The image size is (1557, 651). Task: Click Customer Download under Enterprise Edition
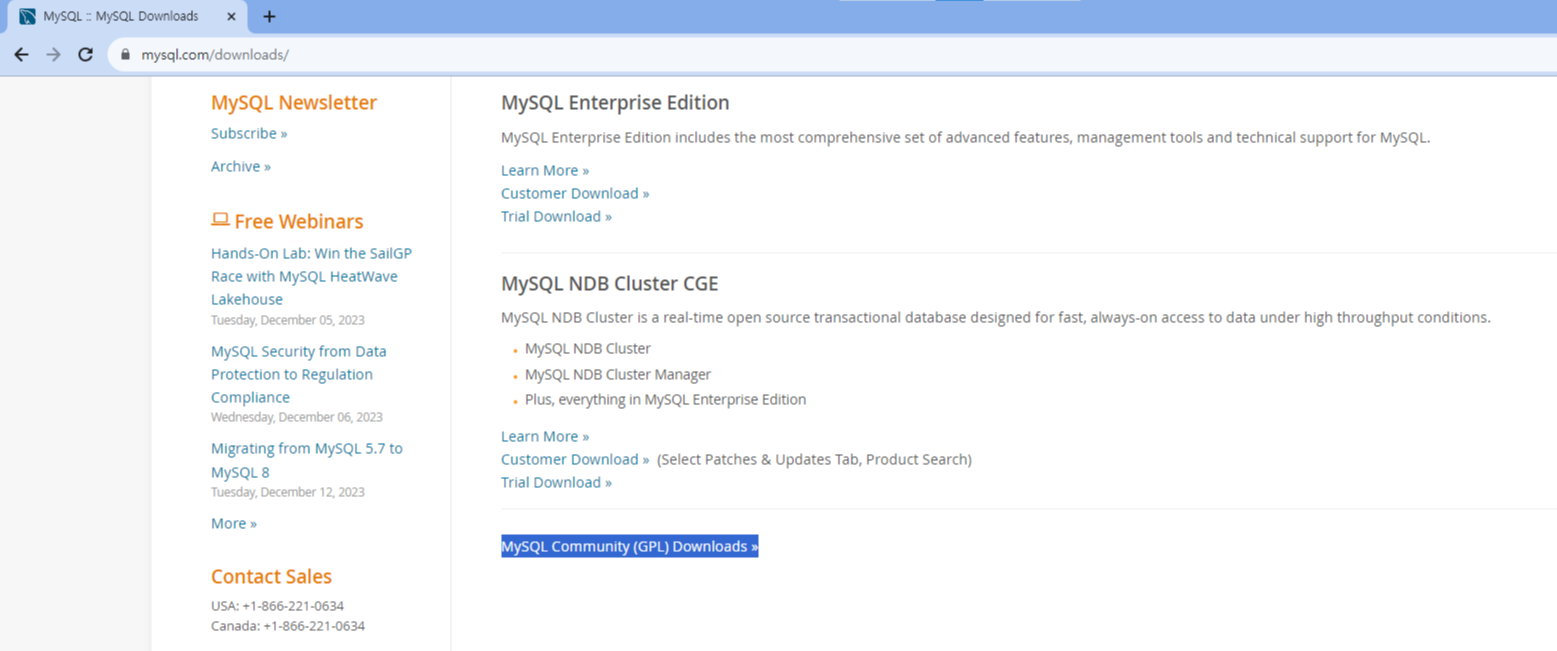coord(575,193)
